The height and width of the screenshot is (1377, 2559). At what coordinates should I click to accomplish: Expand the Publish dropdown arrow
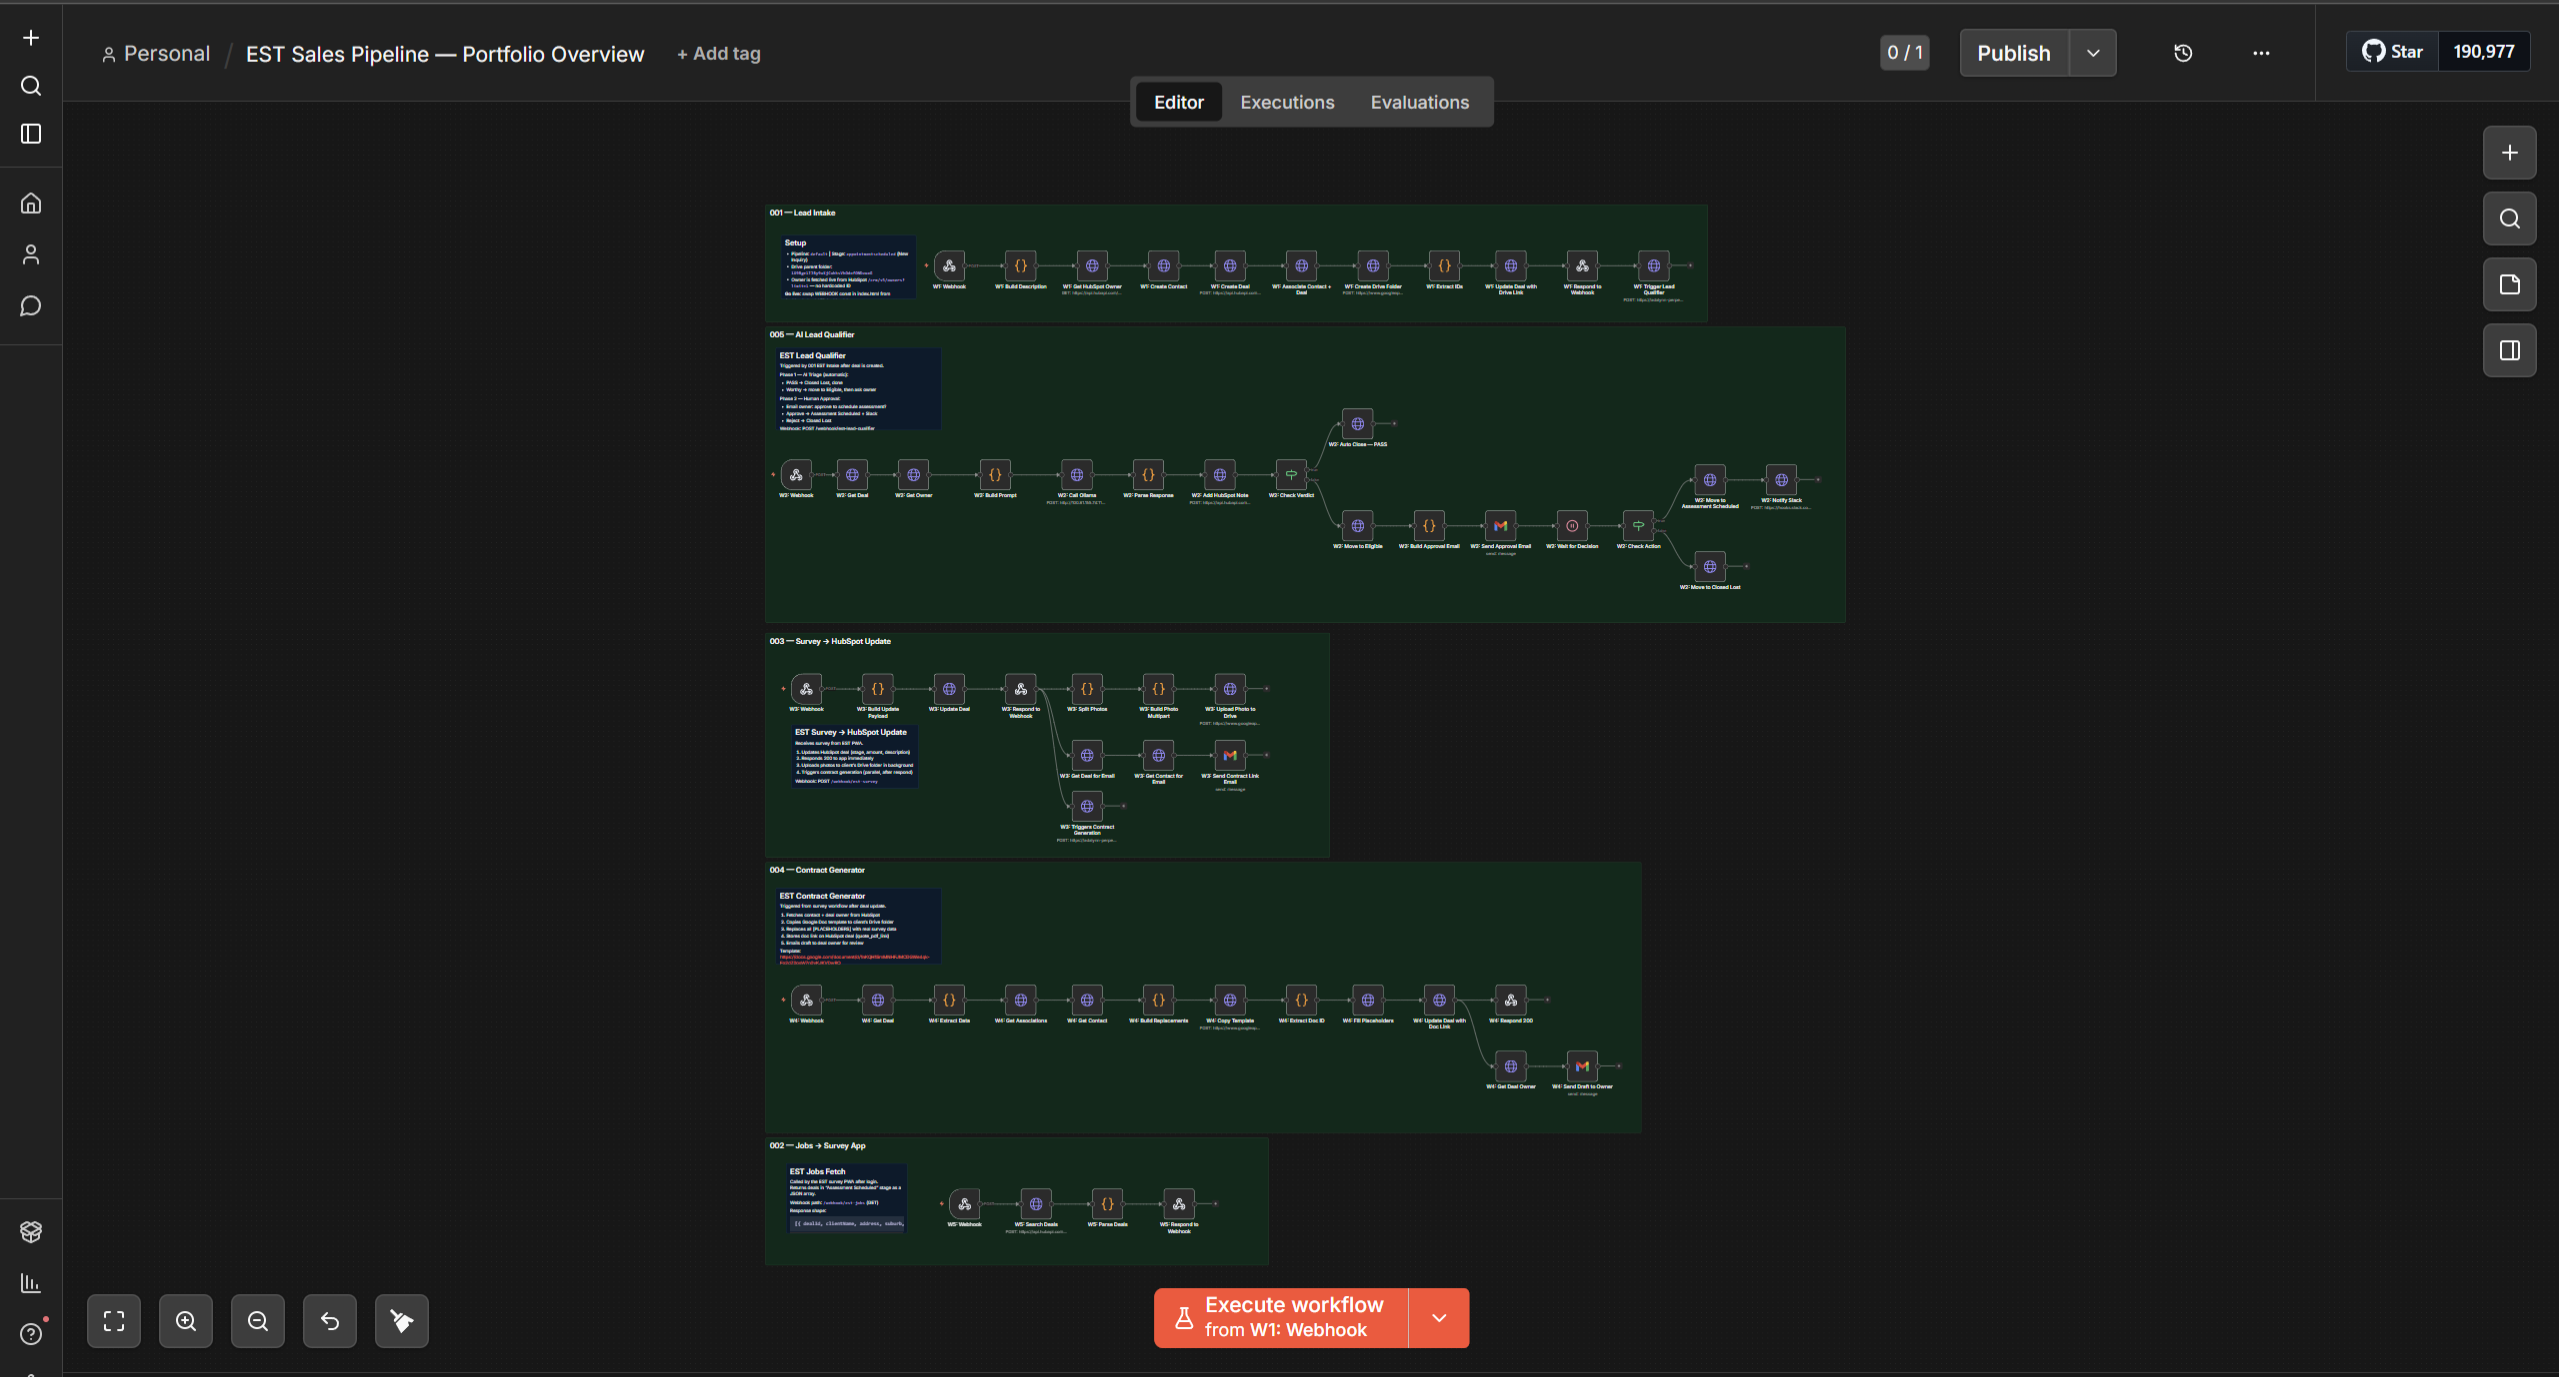2093,53
